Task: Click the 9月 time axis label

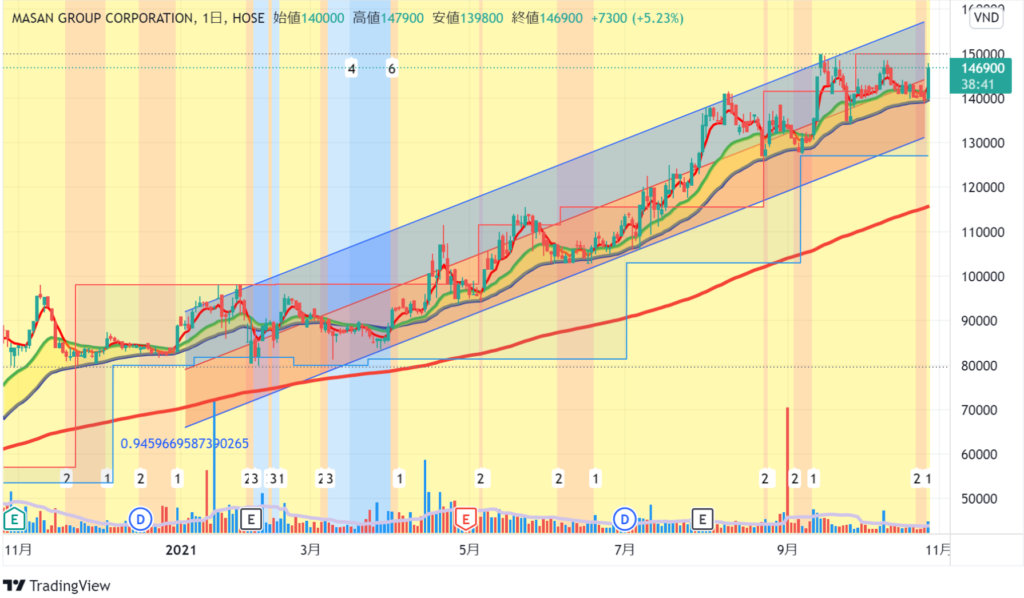Action: [787, 550]
